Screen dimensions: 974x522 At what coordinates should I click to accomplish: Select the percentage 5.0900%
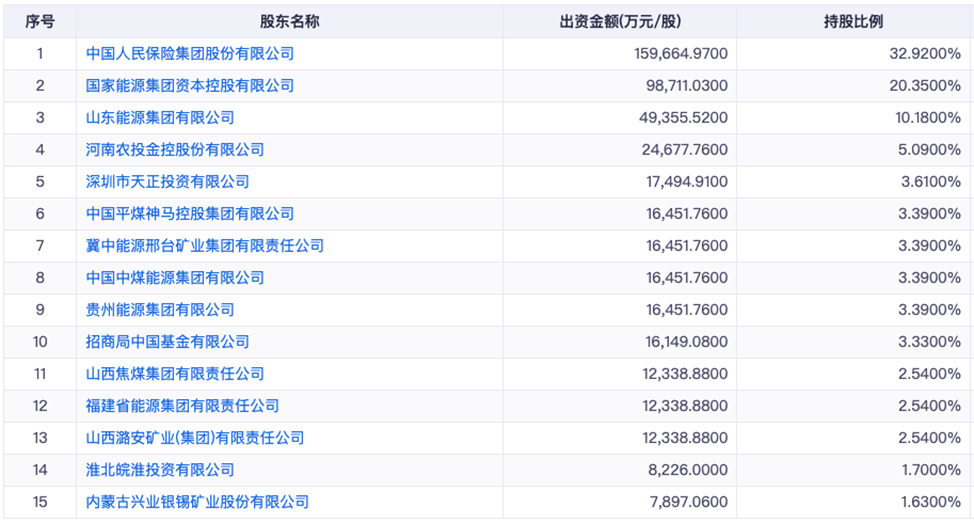[x=930, y=150]
